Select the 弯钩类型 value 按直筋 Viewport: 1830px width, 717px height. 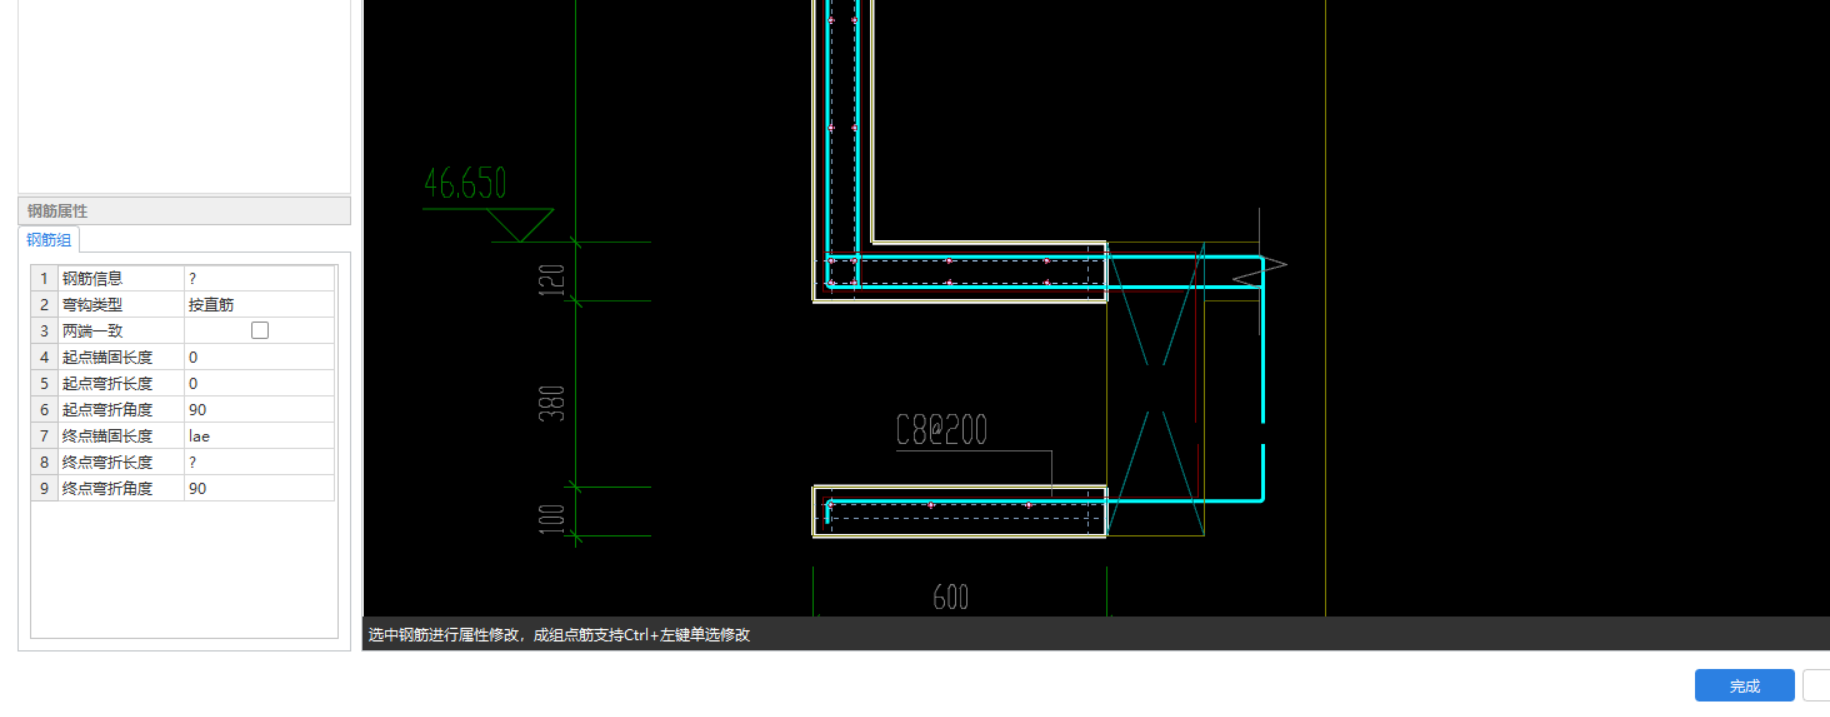(259, 304)
